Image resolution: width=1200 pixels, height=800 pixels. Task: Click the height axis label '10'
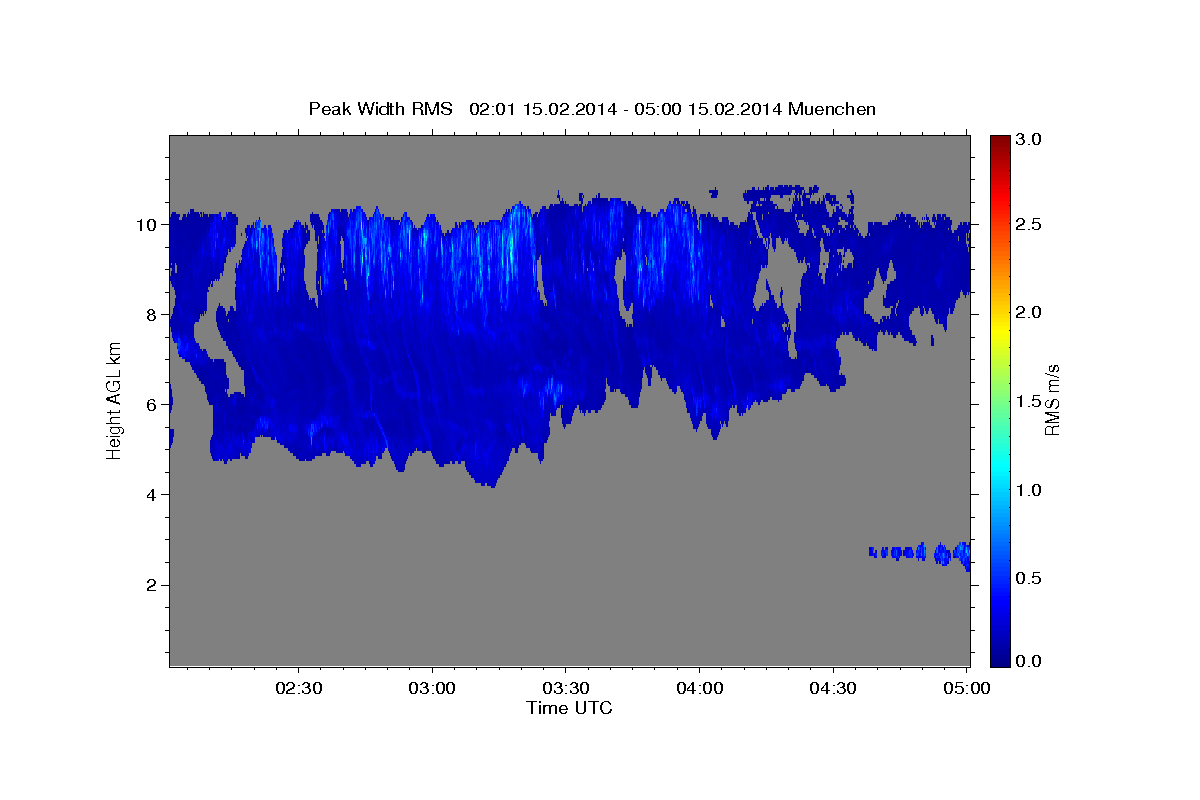pyautogui.click(x=147, y=225)
